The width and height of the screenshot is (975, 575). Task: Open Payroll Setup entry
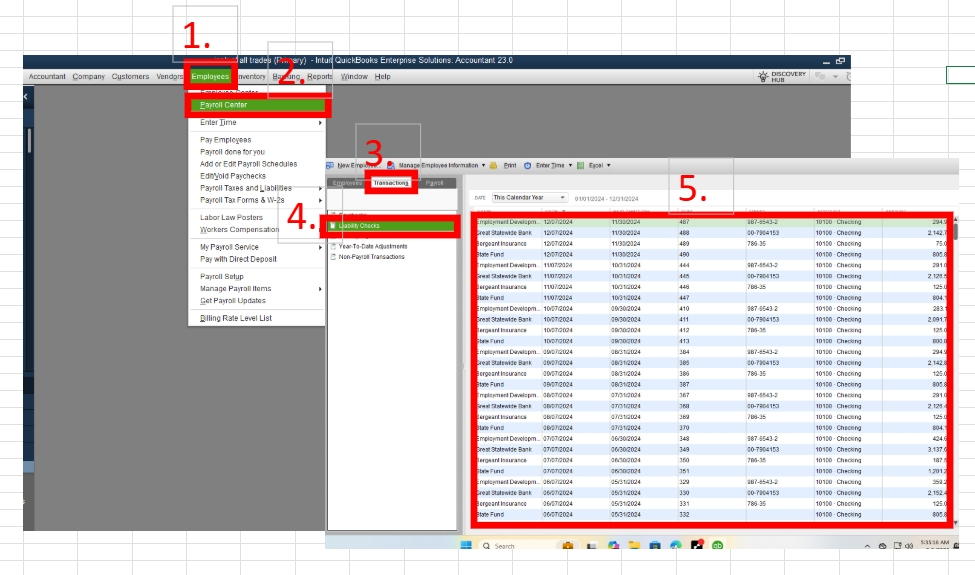tap(221, 277)
